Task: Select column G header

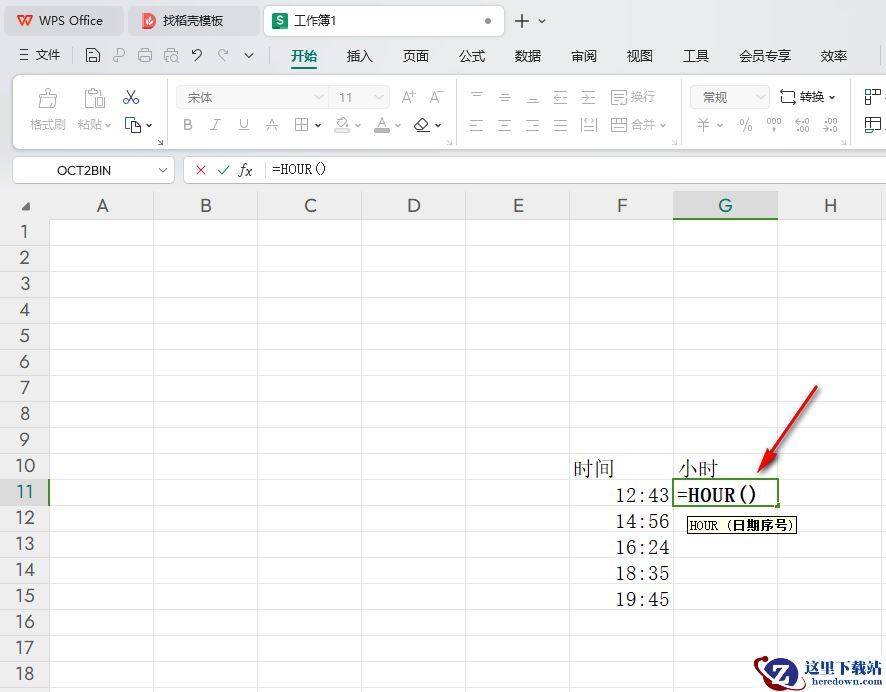Action: point(725,205)
